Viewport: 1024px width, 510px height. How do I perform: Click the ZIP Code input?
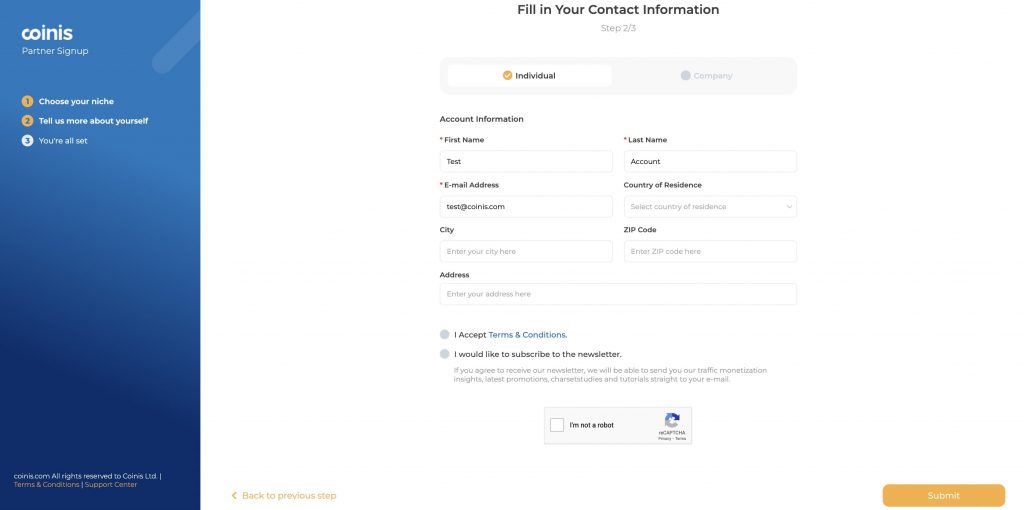tap(710, 252)
